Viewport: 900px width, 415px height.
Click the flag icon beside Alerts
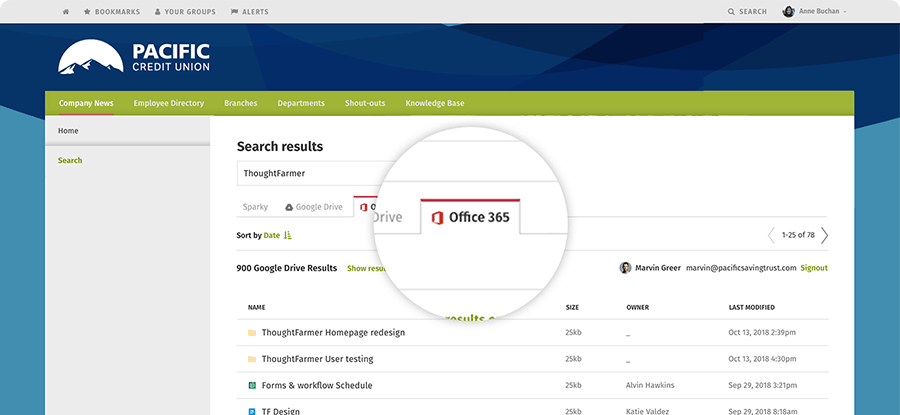pos(234,11)
